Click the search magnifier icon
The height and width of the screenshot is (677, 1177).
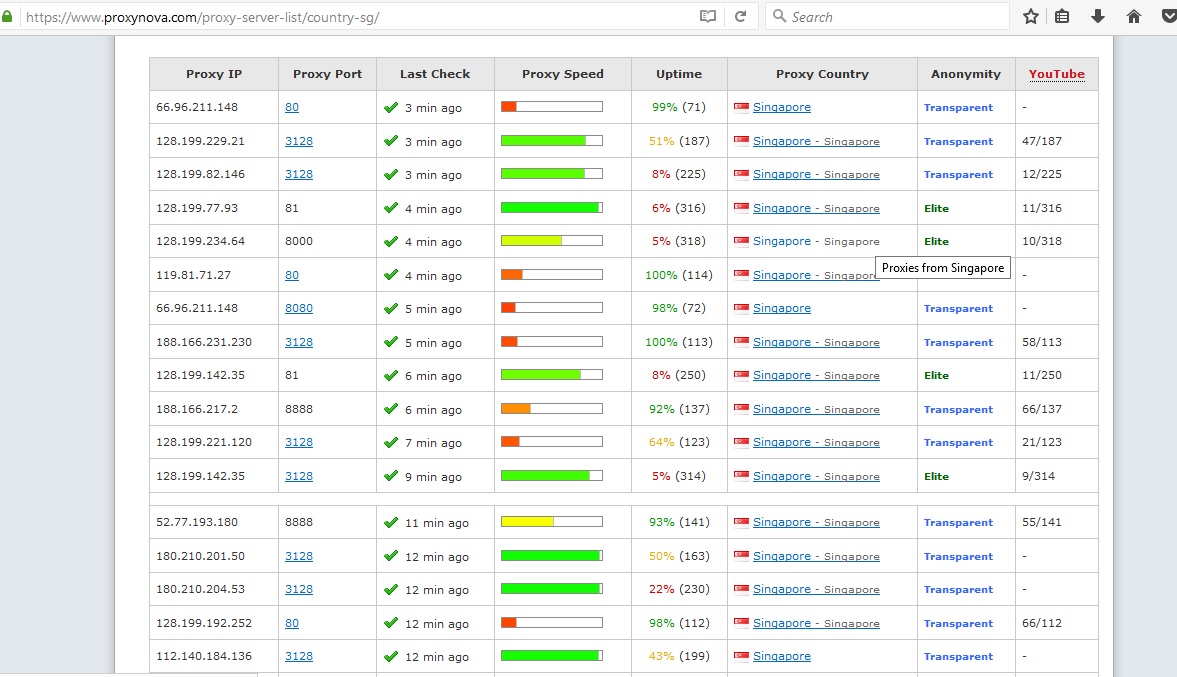[x=780, y=16]
